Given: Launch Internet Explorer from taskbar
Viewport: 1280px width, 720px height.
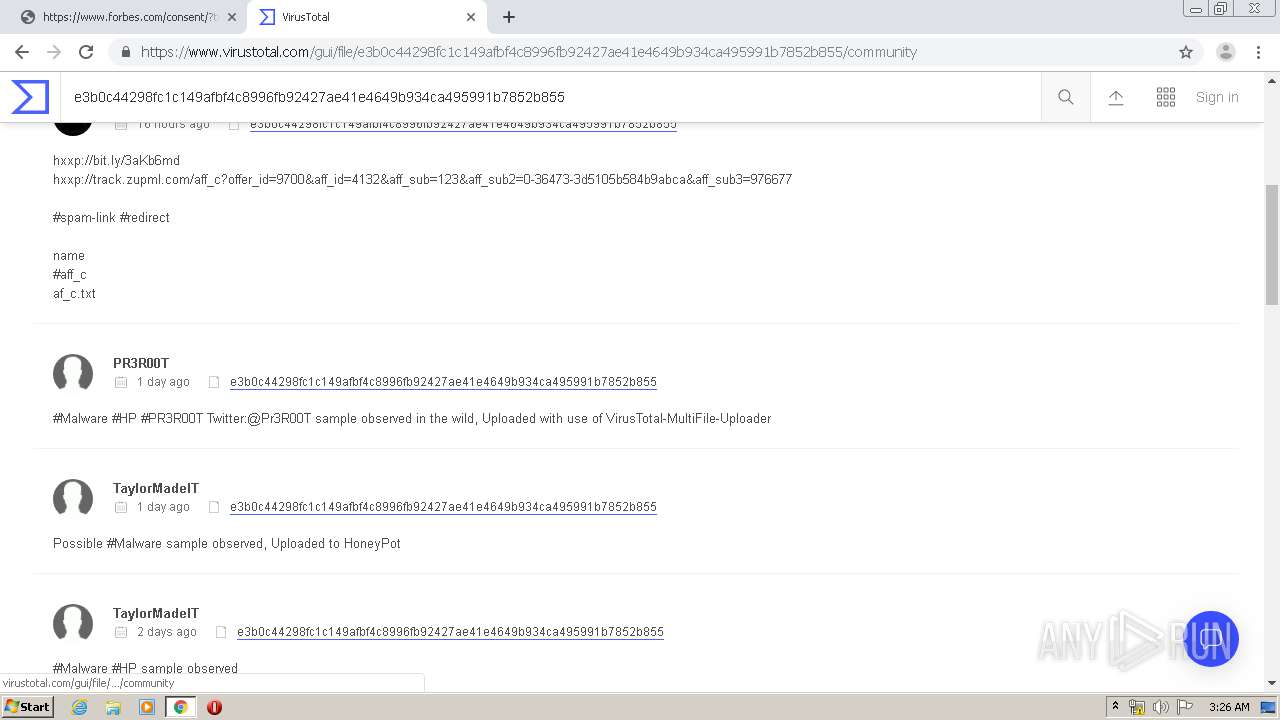Looking at the screenshot, I should tap(79, 707).
